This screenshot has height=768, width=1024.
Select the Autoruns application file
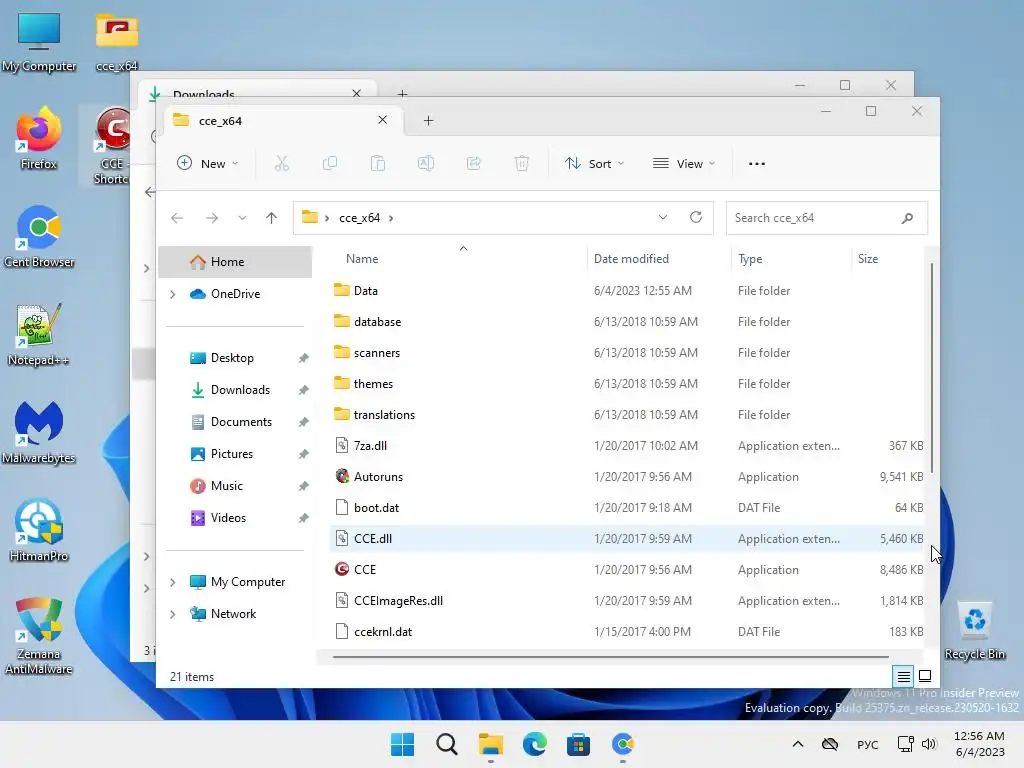627,477
